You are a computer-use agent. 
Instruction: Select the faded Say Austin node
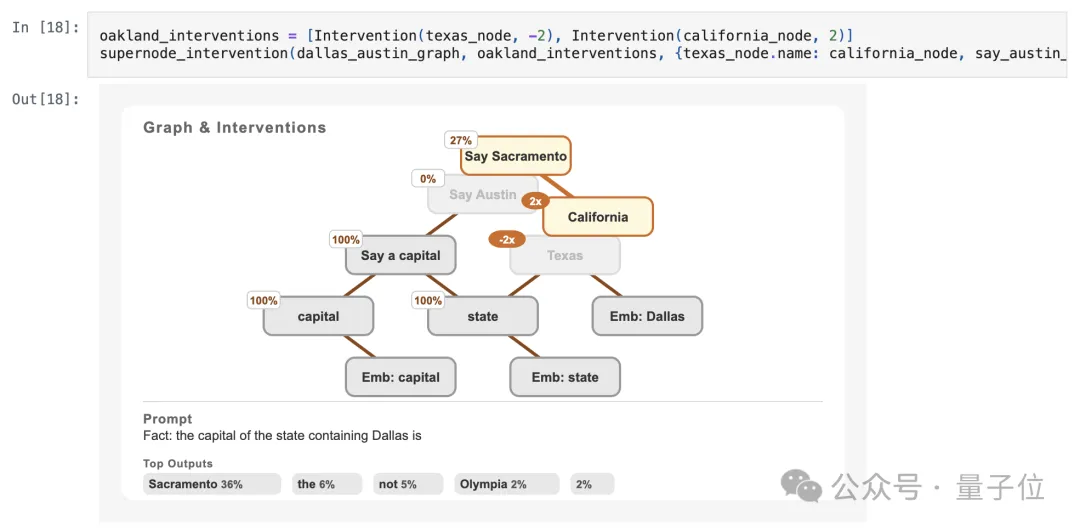482,195
